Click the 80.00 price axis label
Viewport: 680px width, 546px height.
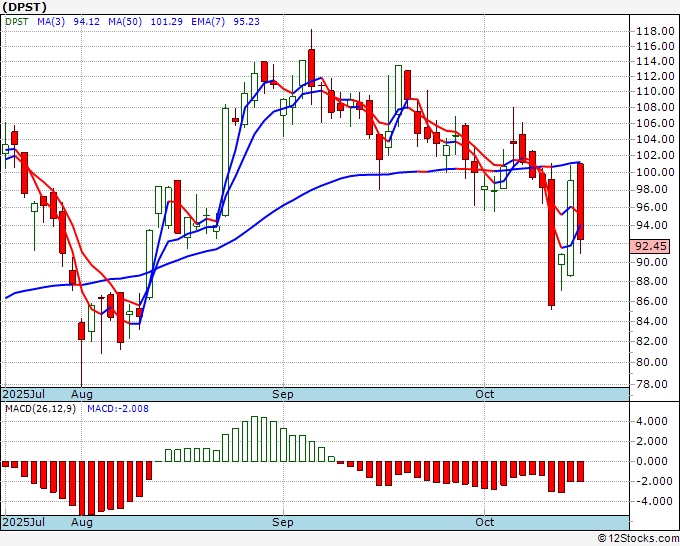click(x=651, y=362)
